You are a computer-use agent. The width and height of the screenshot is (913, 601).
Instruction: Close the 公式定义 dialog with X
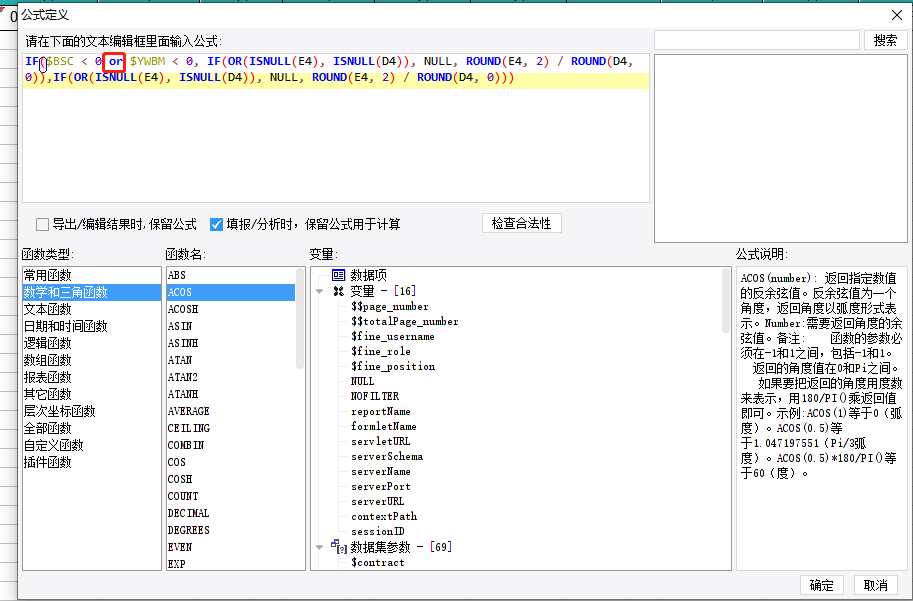896,14
